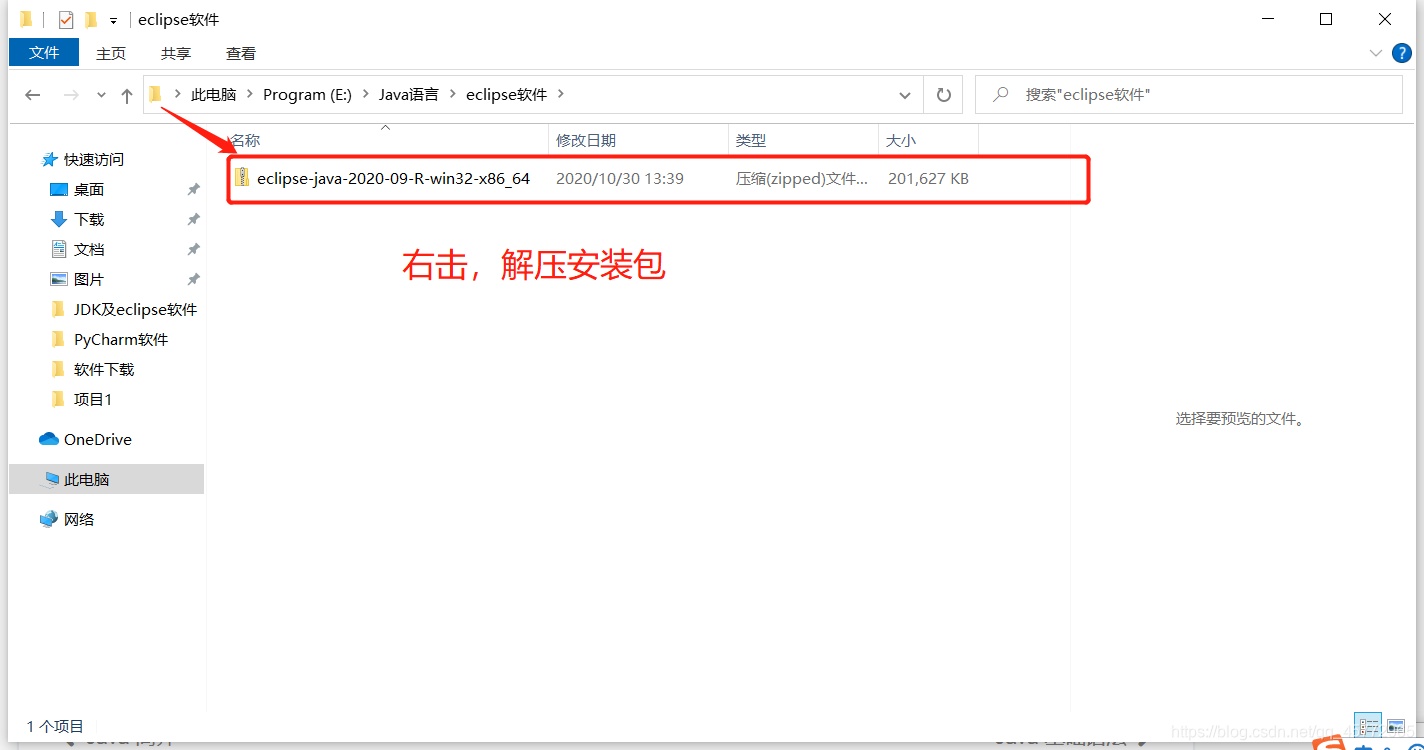The image size is (1424, 750).
Task: Select eclipse软件 in the address path
Action: [507, 95]
